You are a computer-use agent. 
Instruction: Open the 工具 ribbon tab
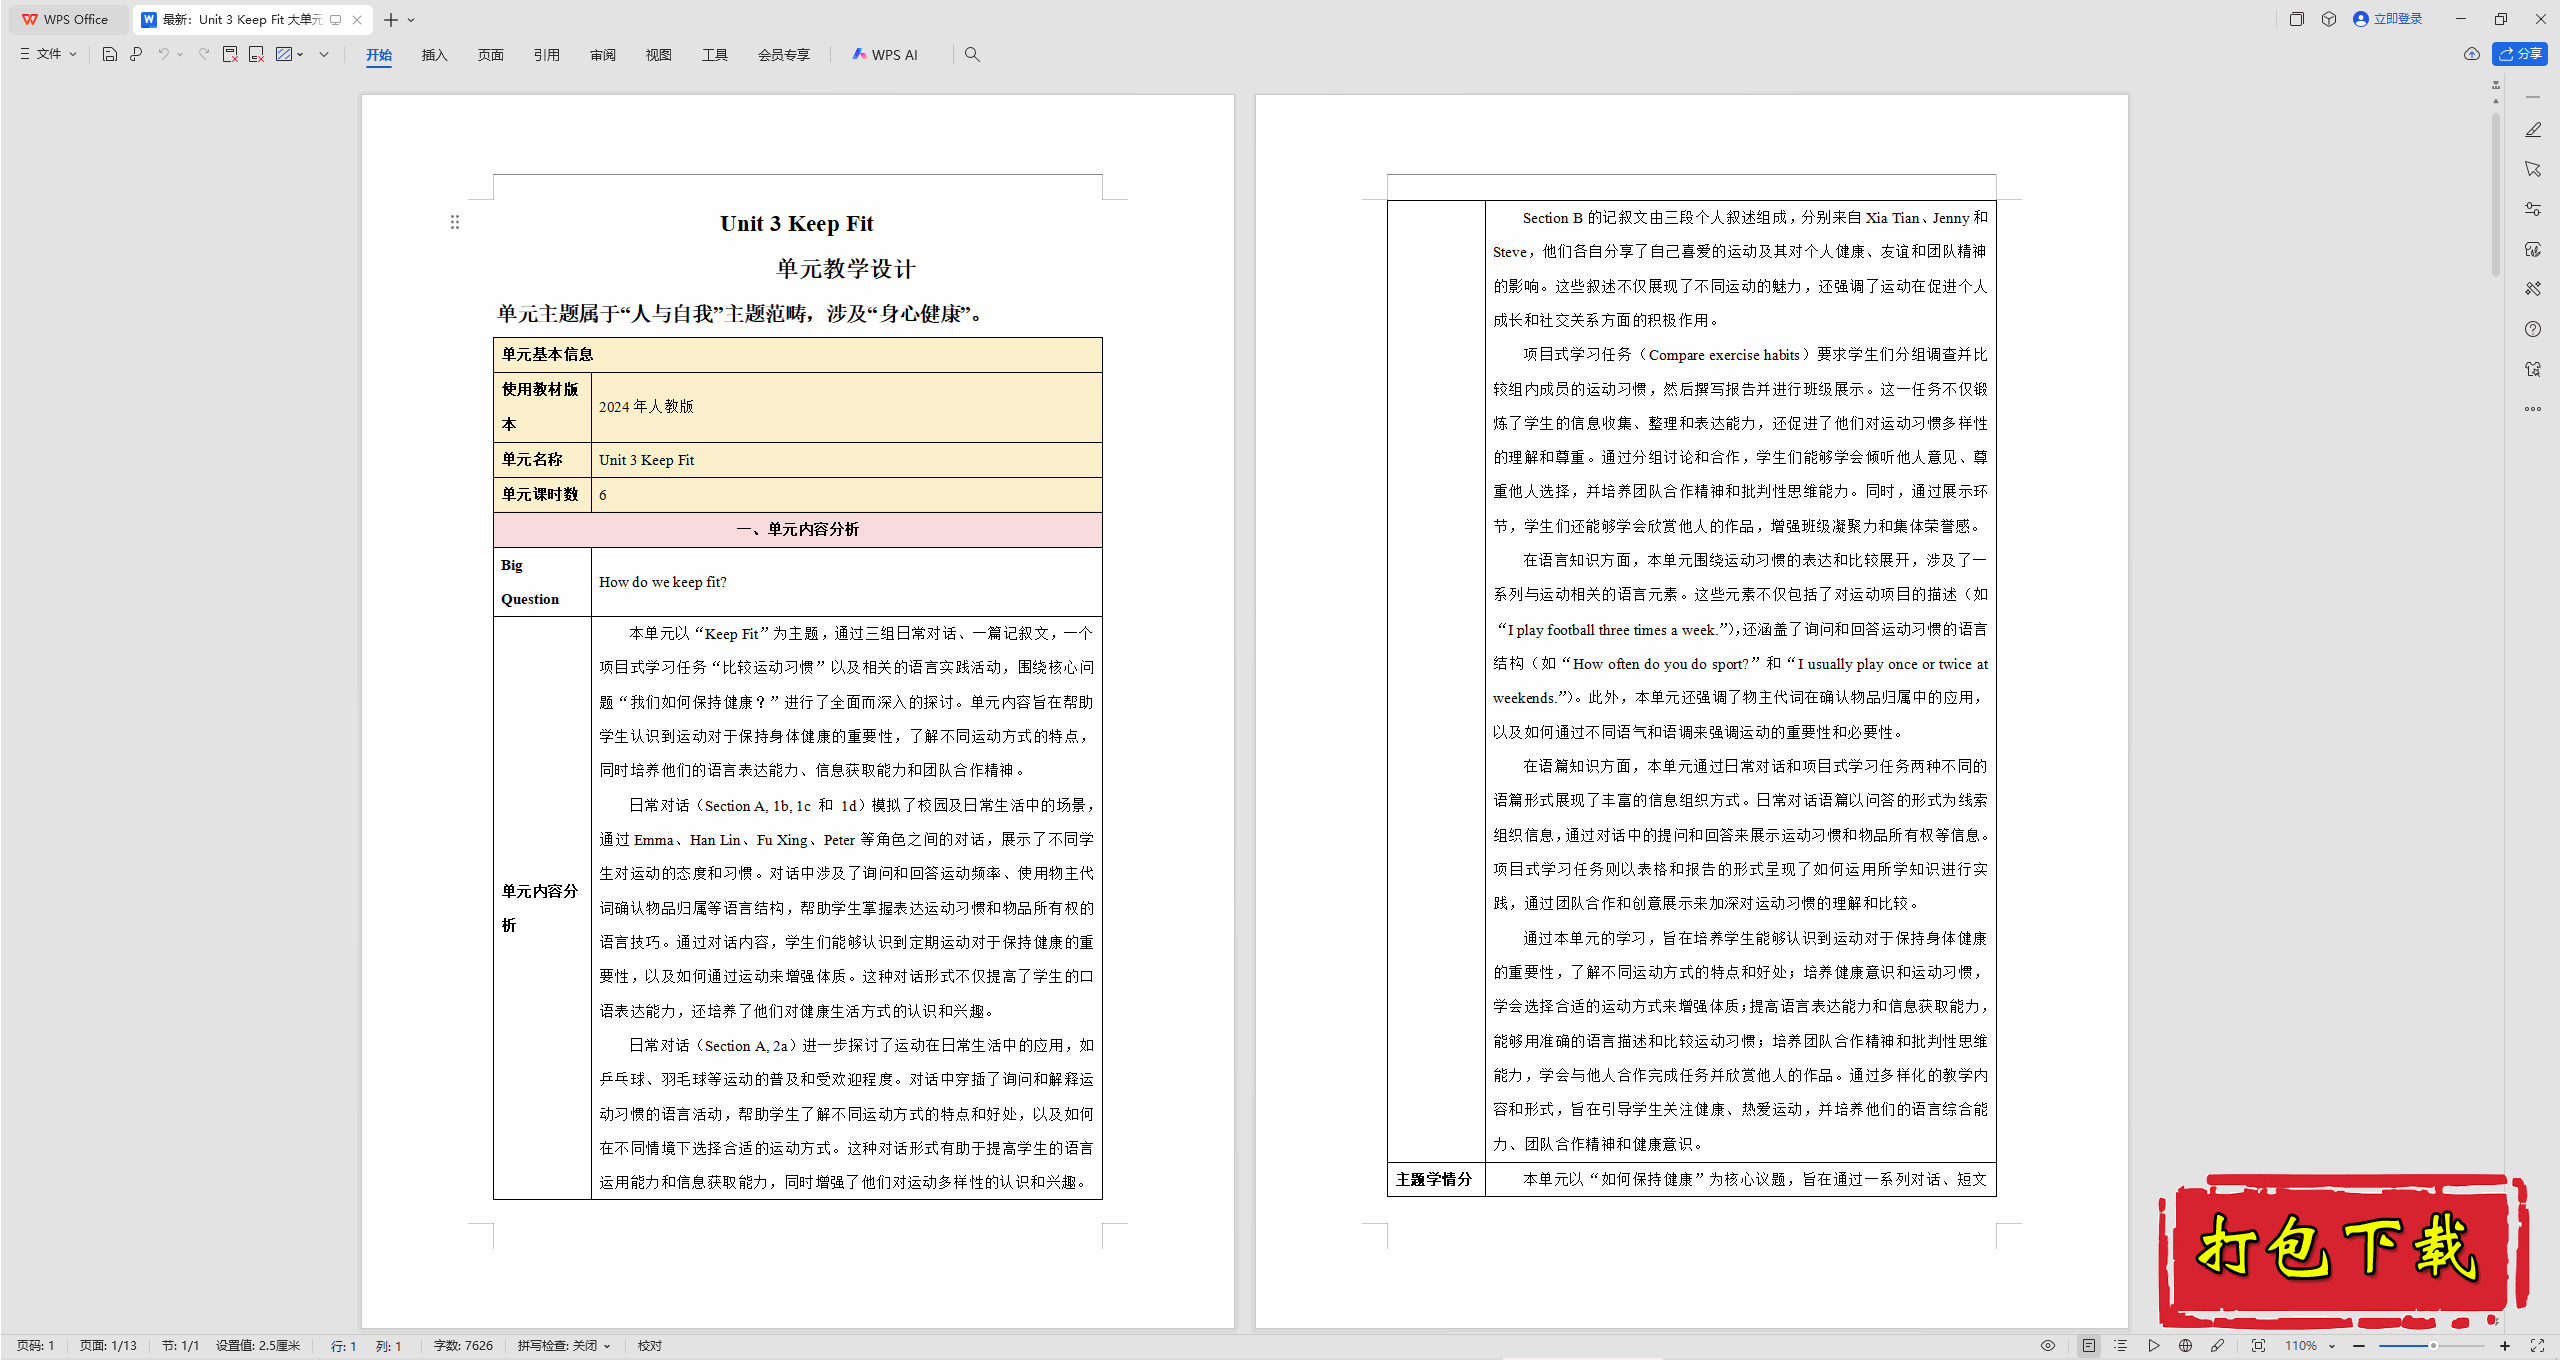tap(714, 55)
